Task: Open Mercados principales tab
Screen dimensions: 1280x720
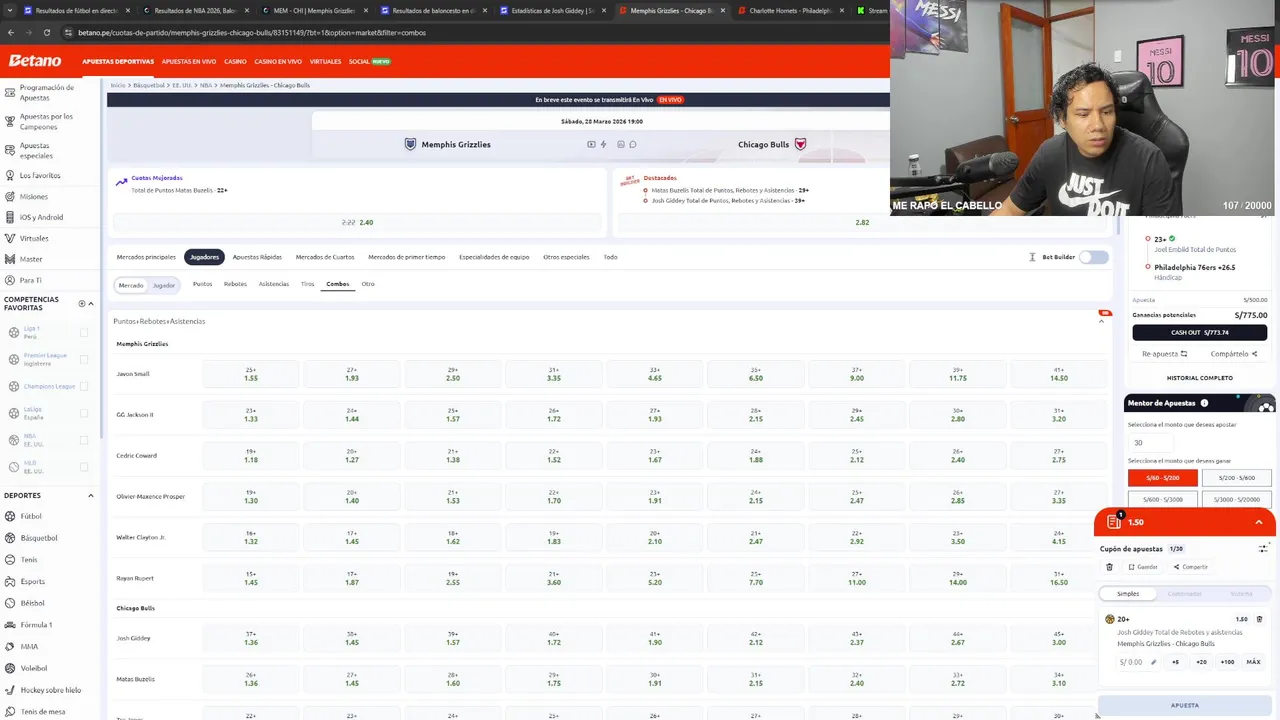Action: pyautogui.click(x=146, y=257)
